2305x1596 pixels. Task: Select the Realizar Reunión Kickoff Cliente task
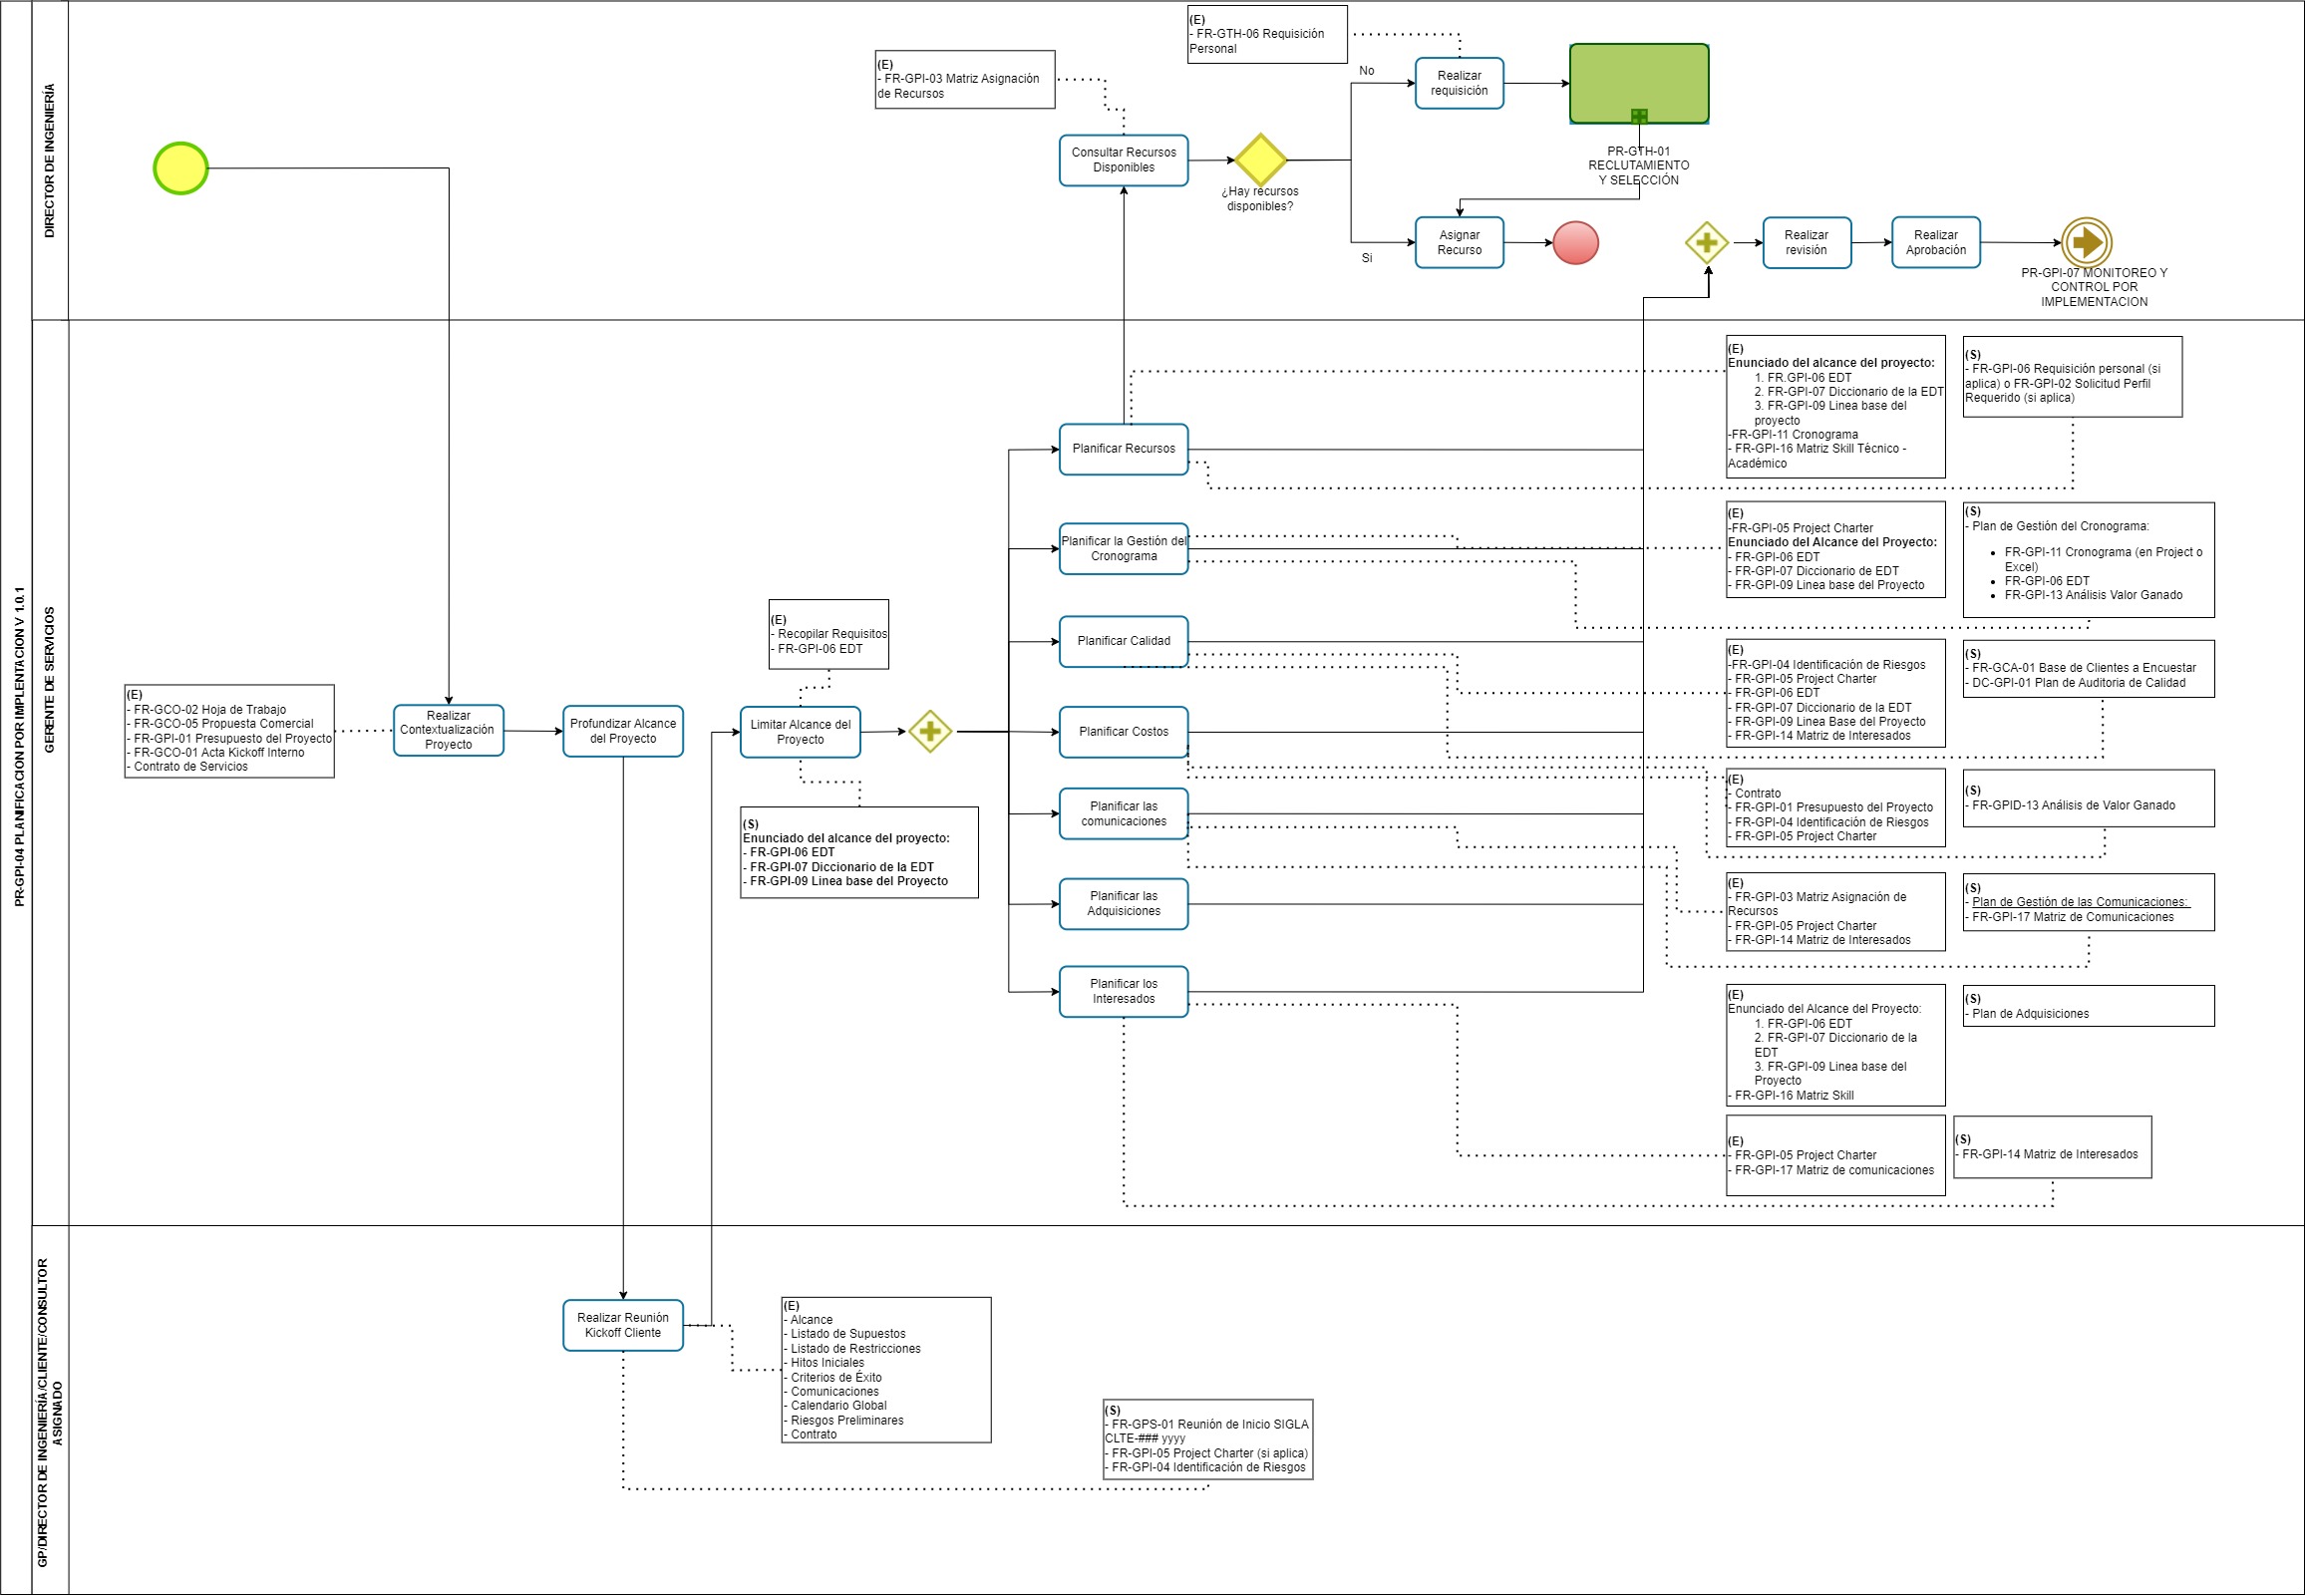pos(623,1327)
